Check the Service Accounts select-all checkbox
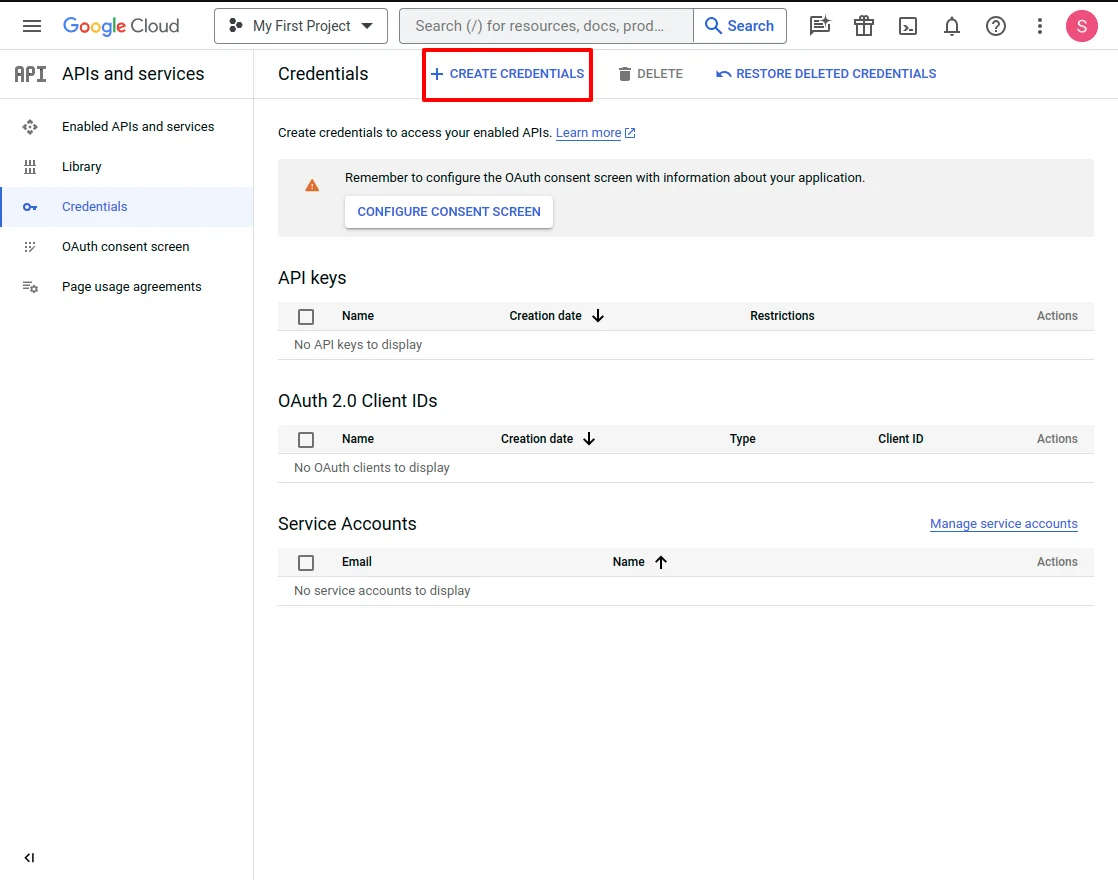The width and height of the screenshot is (1118, 880). click(306, 563)
